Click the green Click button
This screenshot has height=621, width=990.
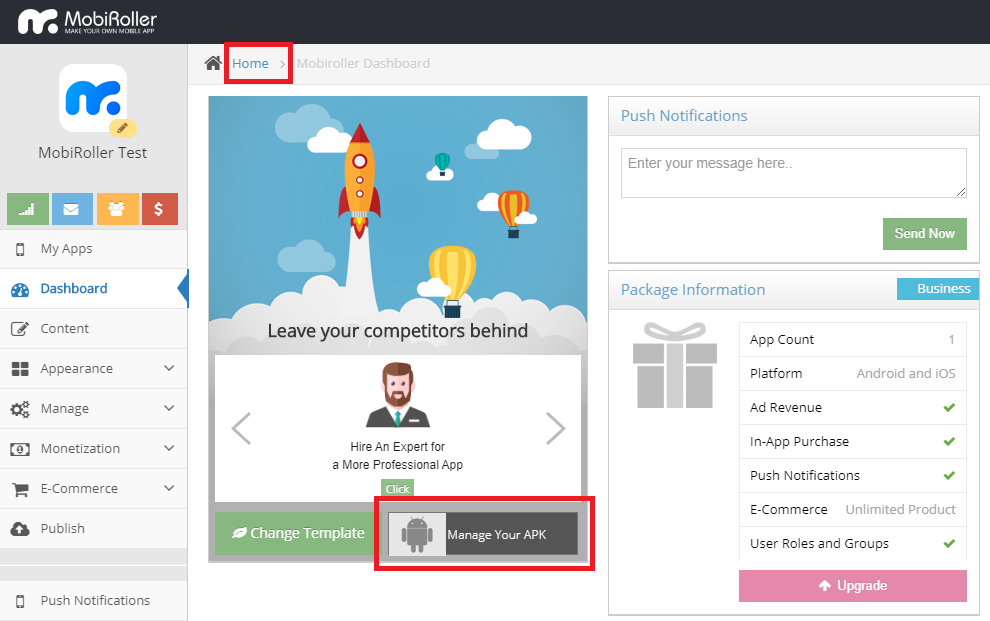(x=397, y=489)
